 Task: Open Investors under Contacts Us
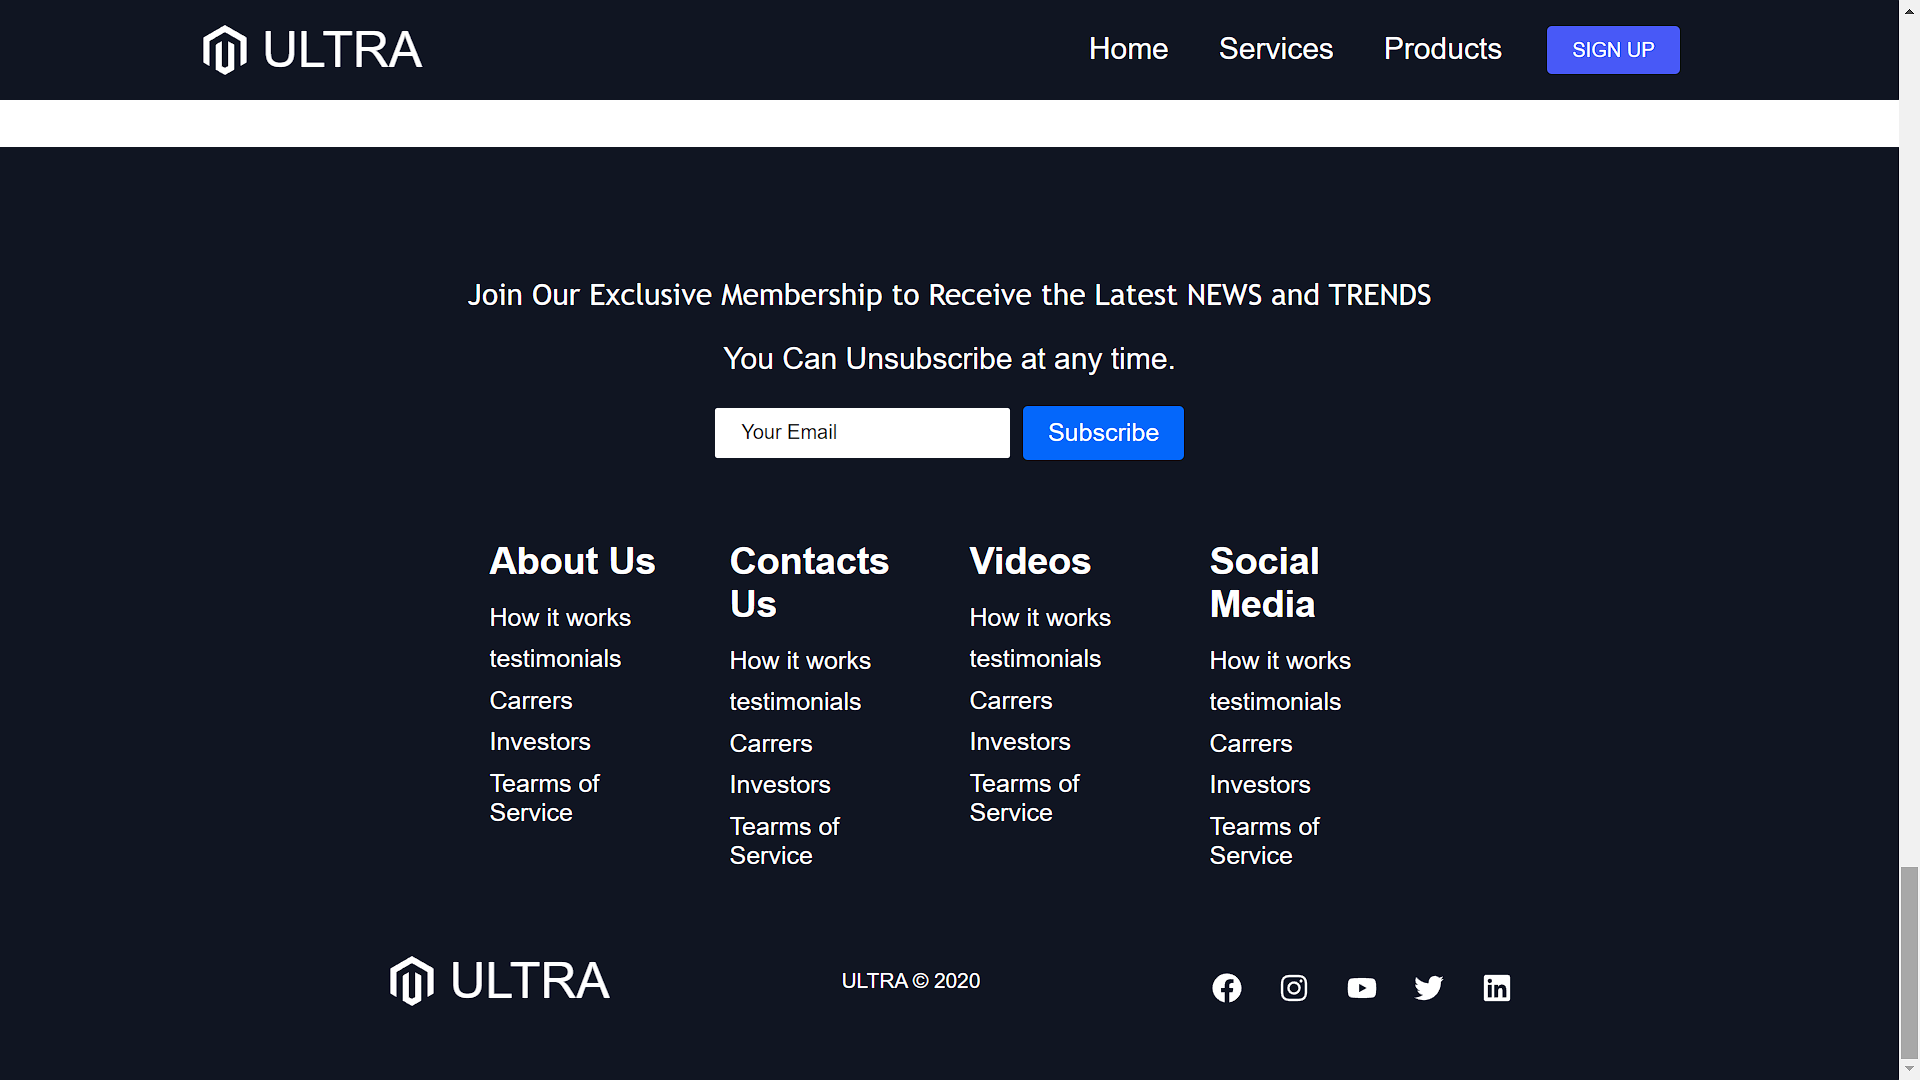pyautogui.click(x=780, y=785)
